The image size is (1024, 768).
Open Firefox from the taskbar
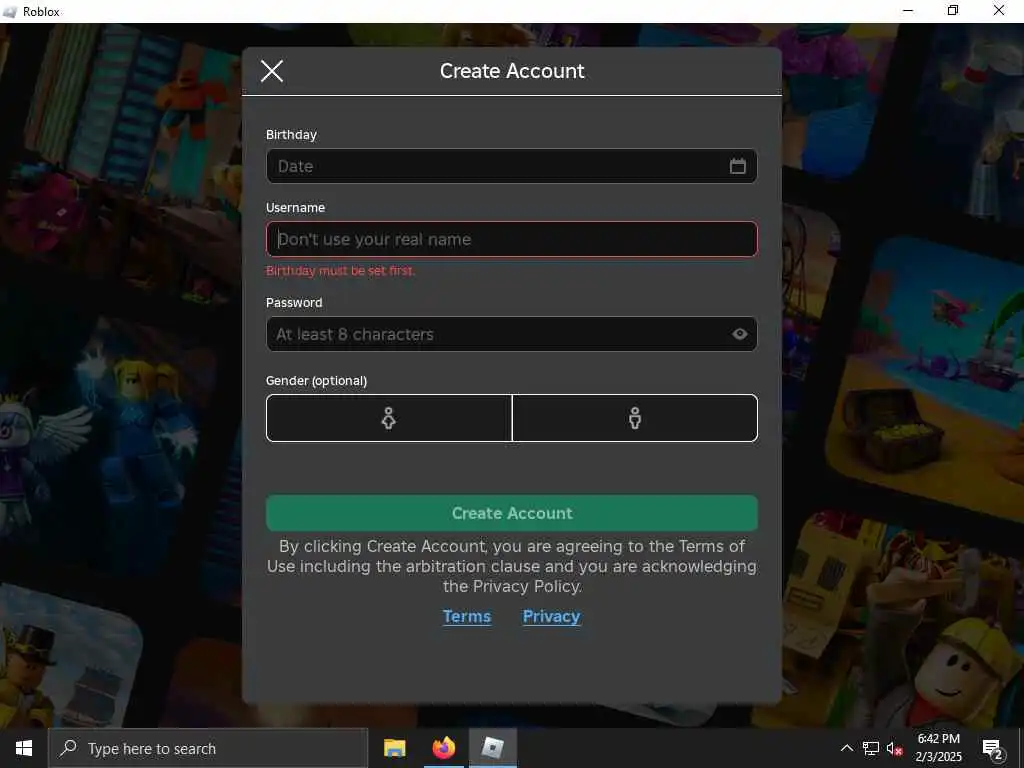(x=443, y=748)
